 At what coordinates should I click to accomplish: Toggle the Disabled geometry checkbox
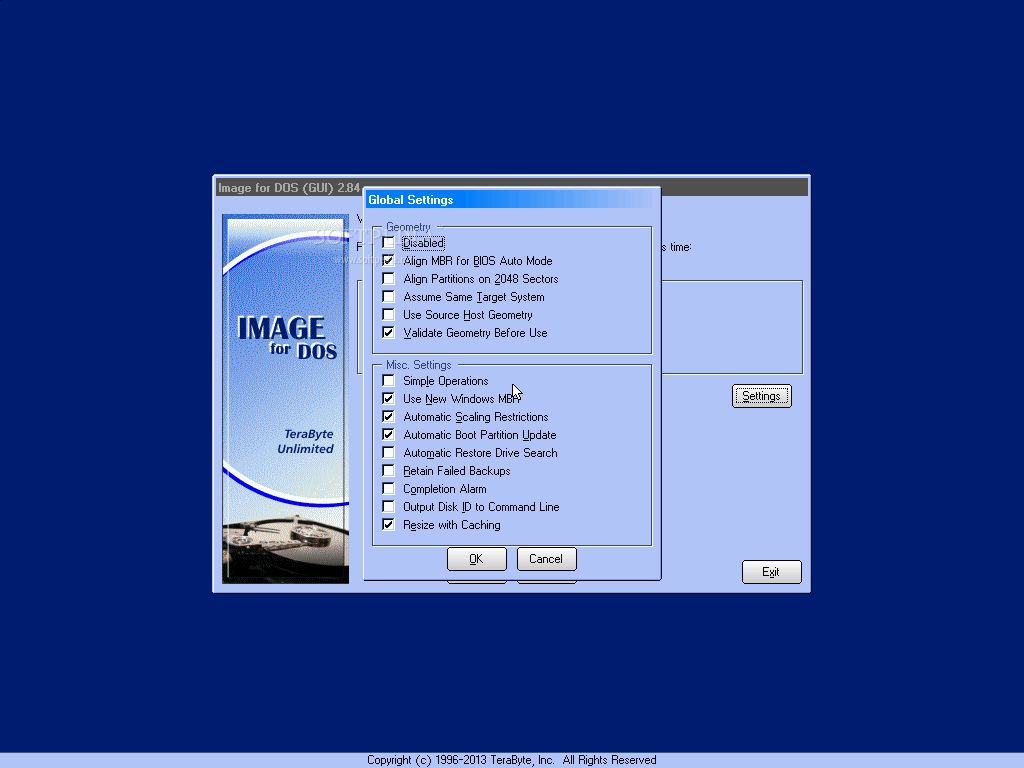pyautogui.click(x=389, y=243)
